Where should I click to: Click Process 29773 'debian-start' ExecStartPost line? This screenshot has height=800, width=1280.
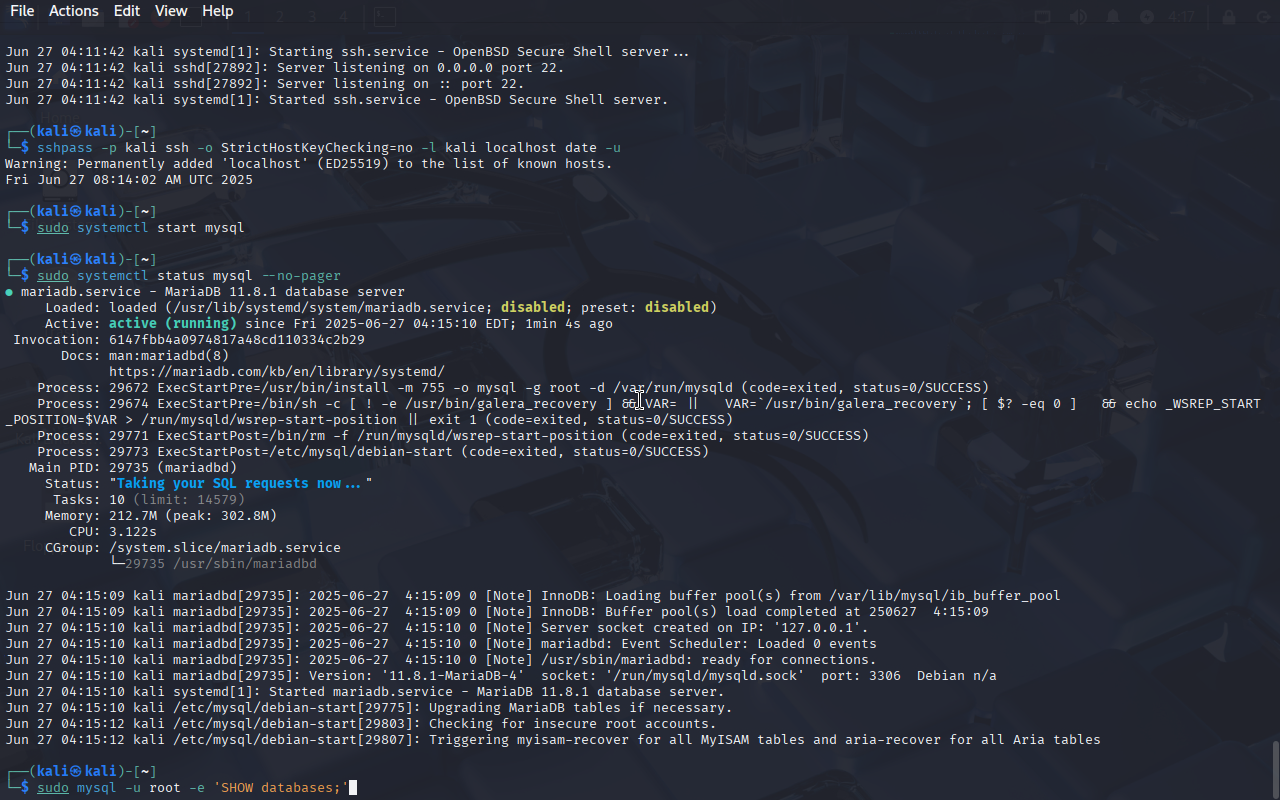coord(373,452)
